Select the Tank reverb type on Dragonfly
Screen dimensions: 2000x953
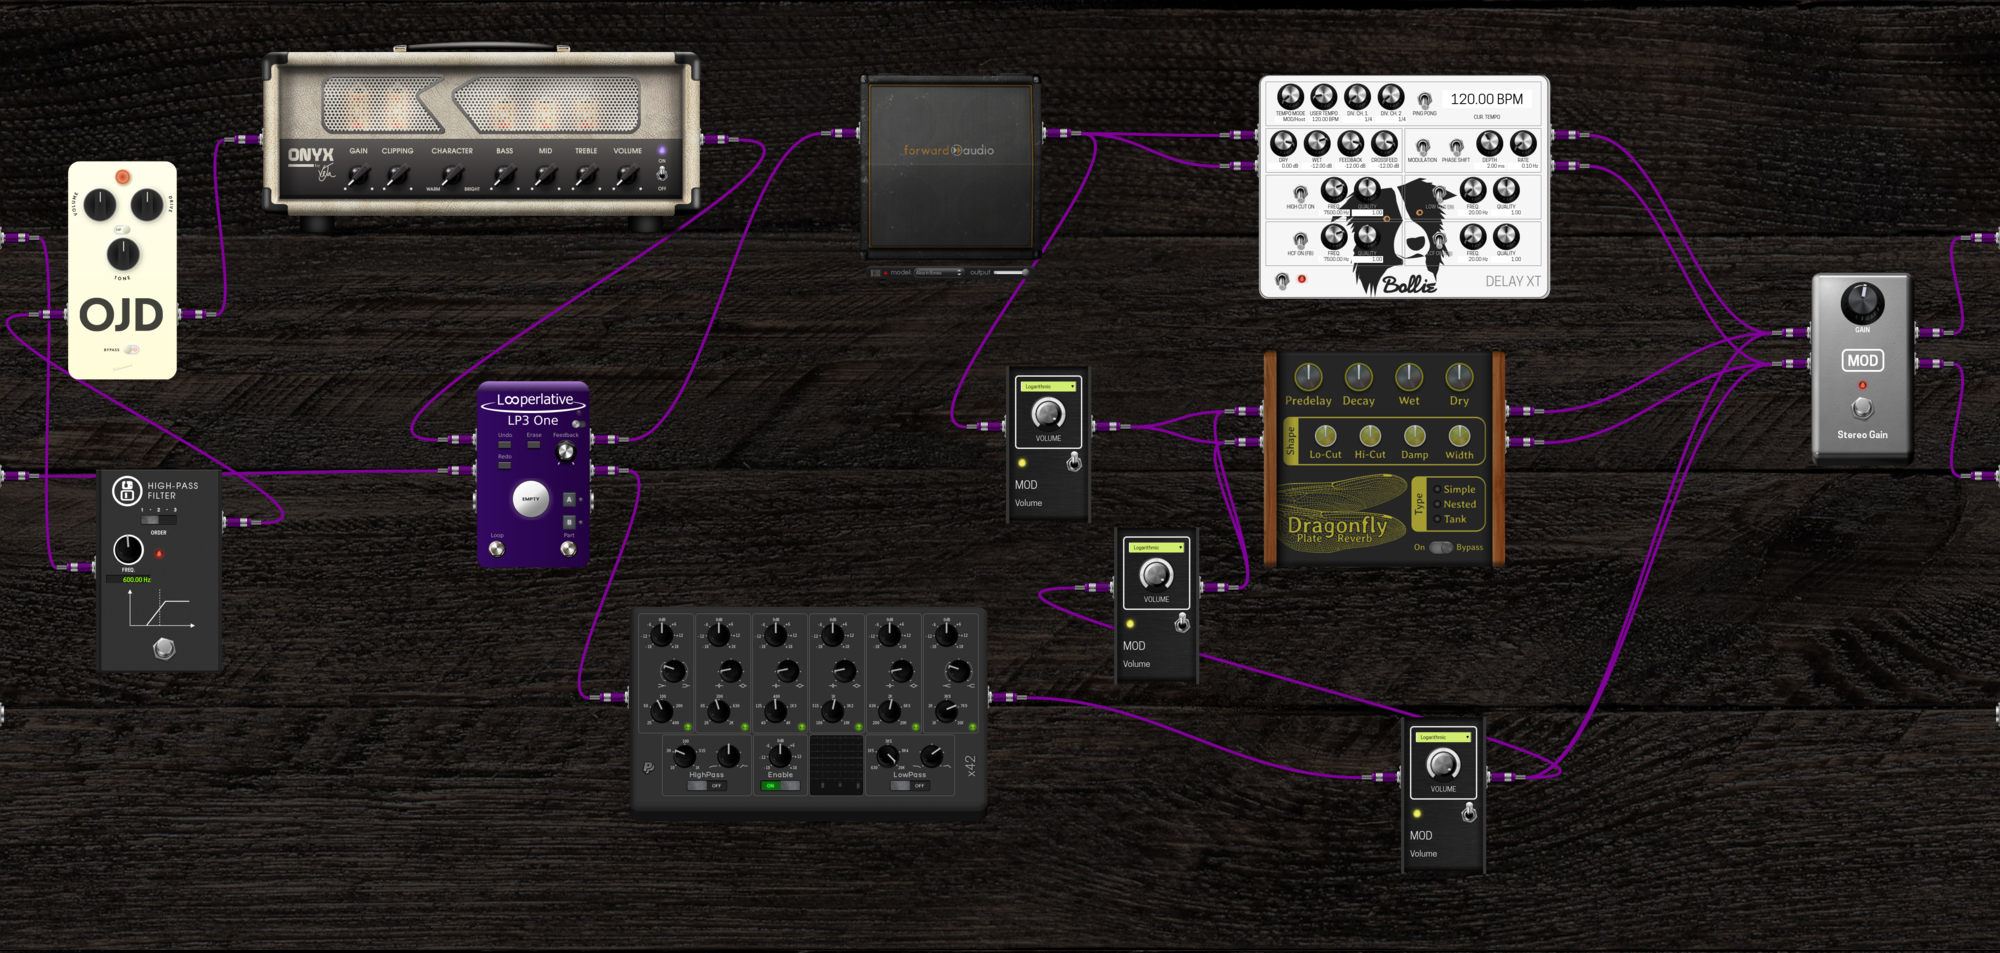1451,519
